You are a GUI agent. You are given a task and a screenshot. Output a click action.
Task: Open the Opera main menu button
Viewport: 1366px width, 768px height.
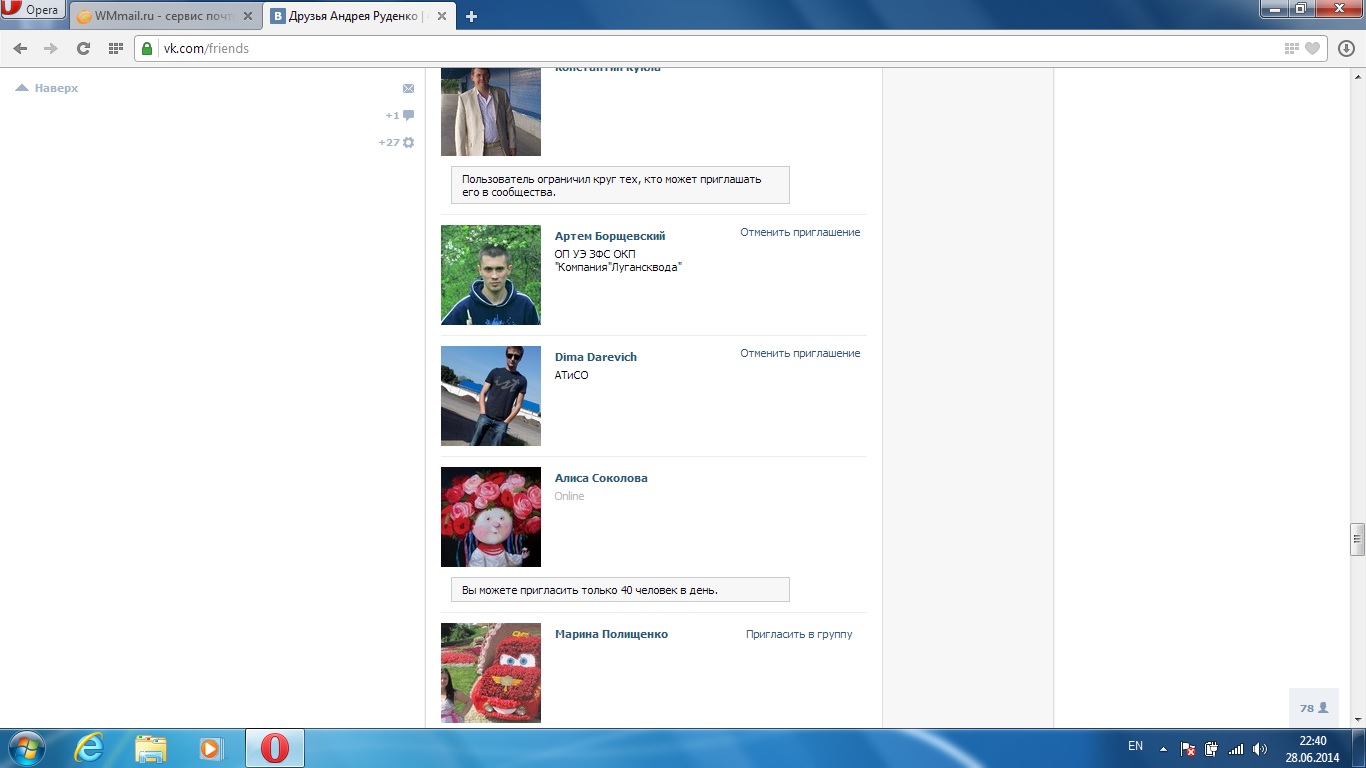(x=33, y=10)
